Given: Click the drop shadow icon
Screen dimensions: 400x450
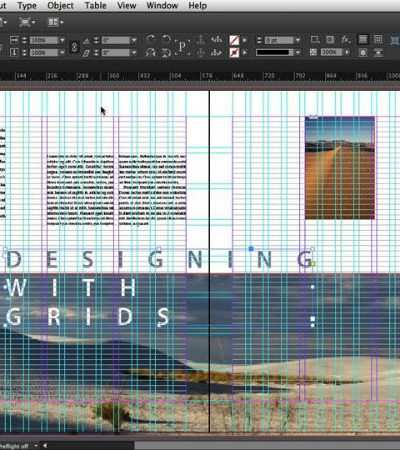Looking at the screenshot, I should coord(315,40).
